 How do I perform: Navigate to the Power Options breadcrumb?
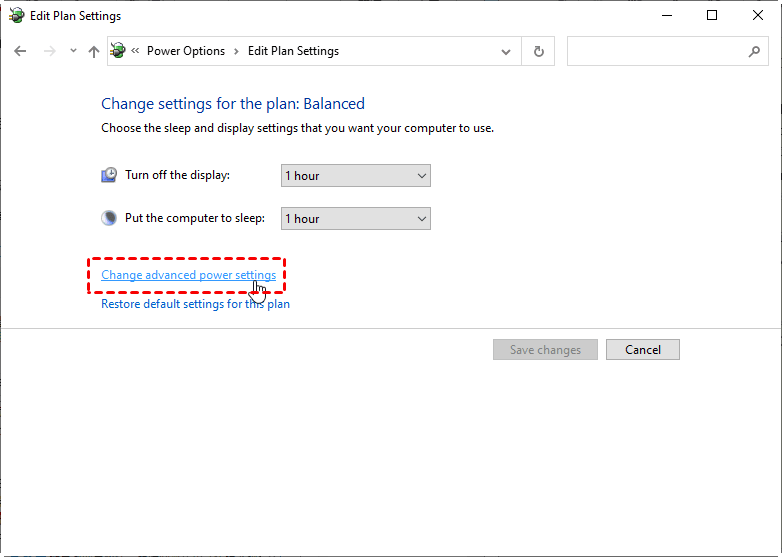[185, 51]
